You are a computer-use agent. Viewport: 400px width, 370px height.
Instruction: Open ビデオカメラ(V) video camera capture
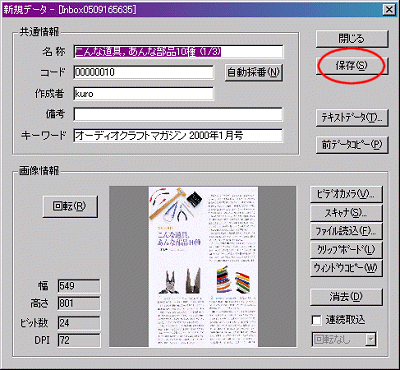click(346, 194)
